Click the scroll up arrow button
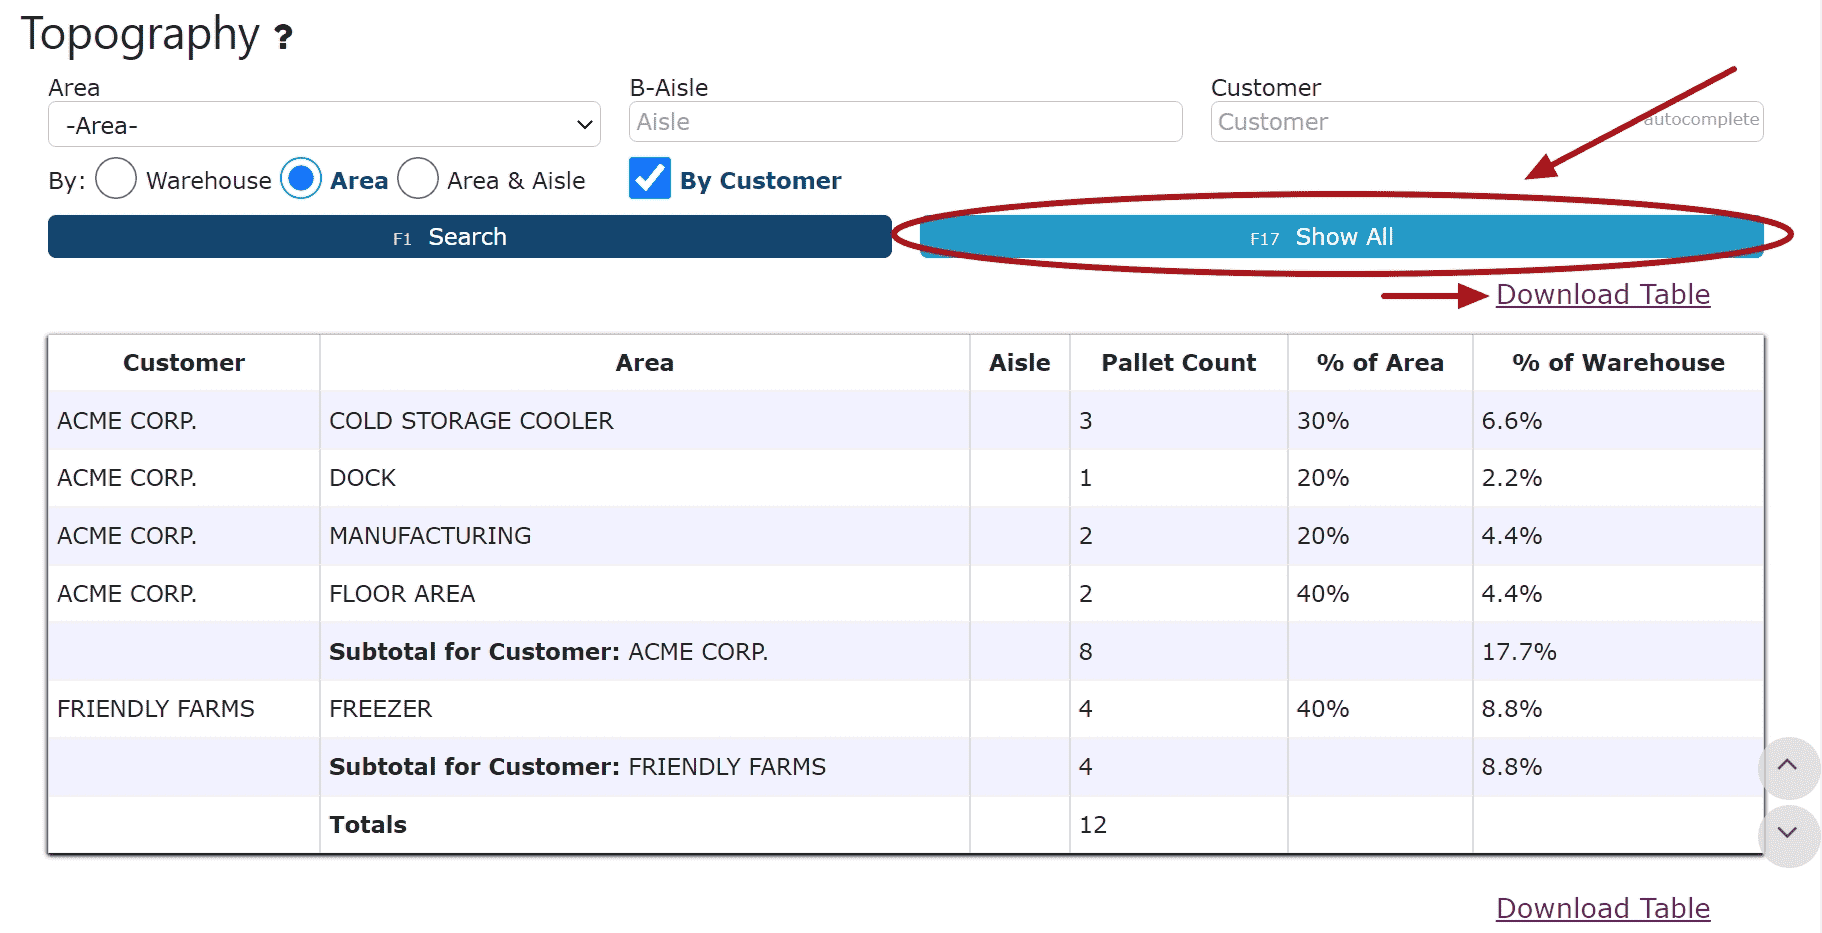 tap(1787, 766)
